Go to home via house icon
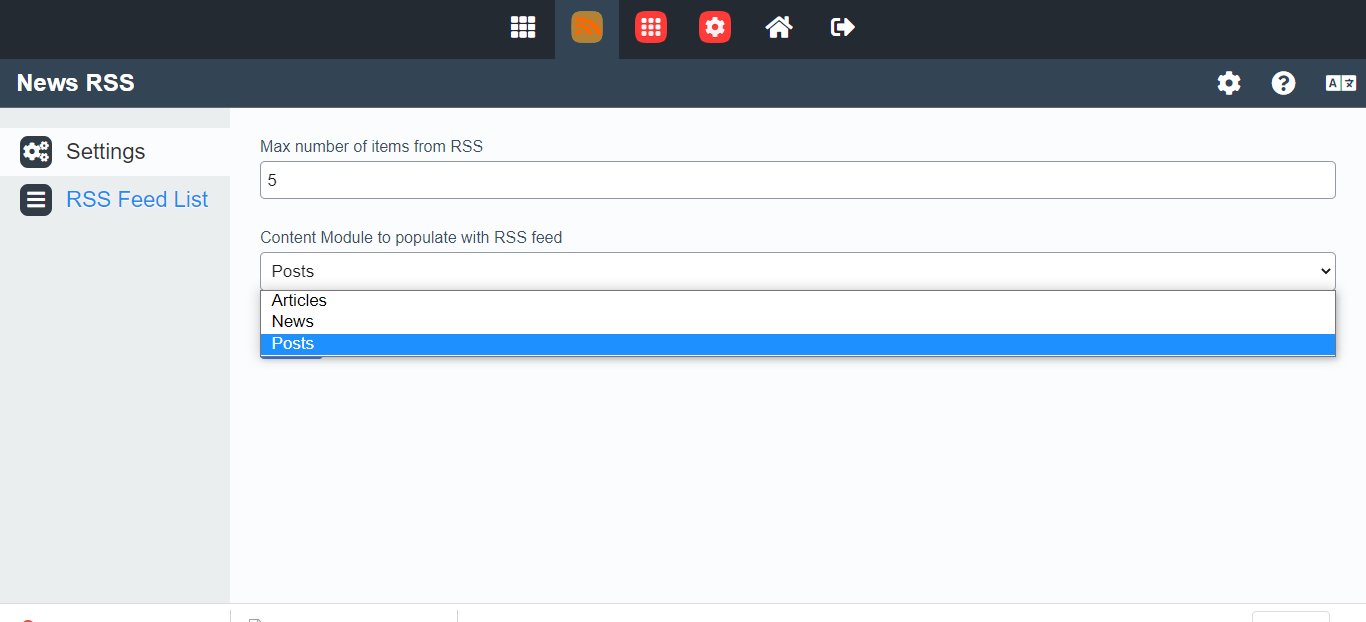 [779, 27]
